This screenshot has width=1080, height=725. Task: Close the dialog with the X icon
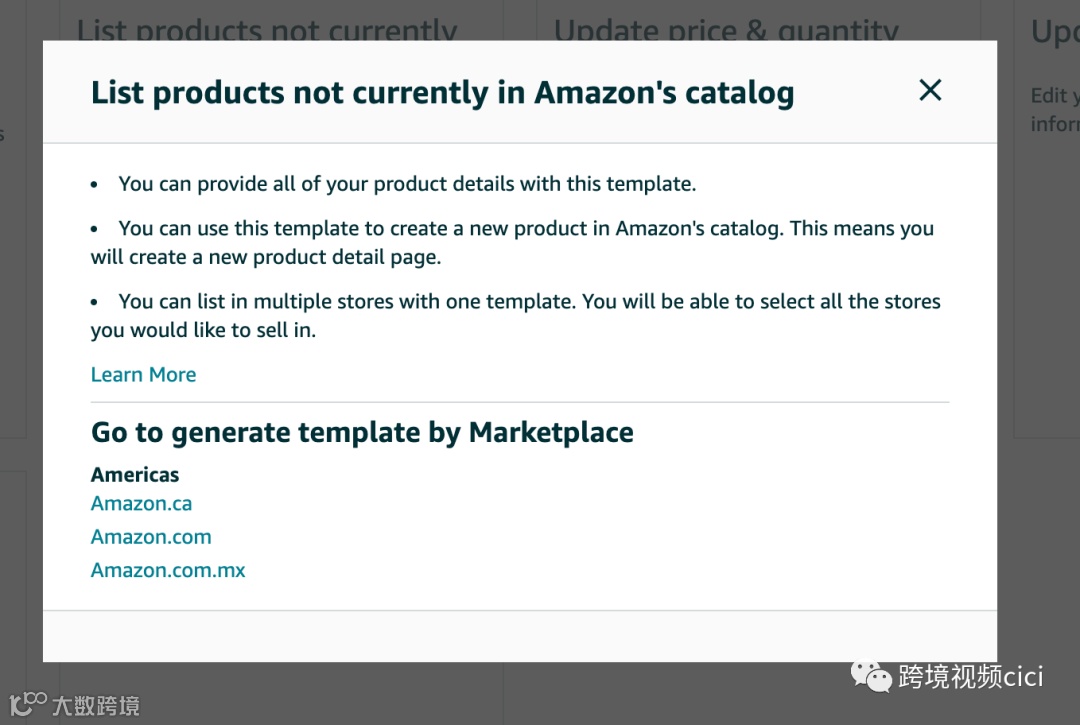point(930,91)
